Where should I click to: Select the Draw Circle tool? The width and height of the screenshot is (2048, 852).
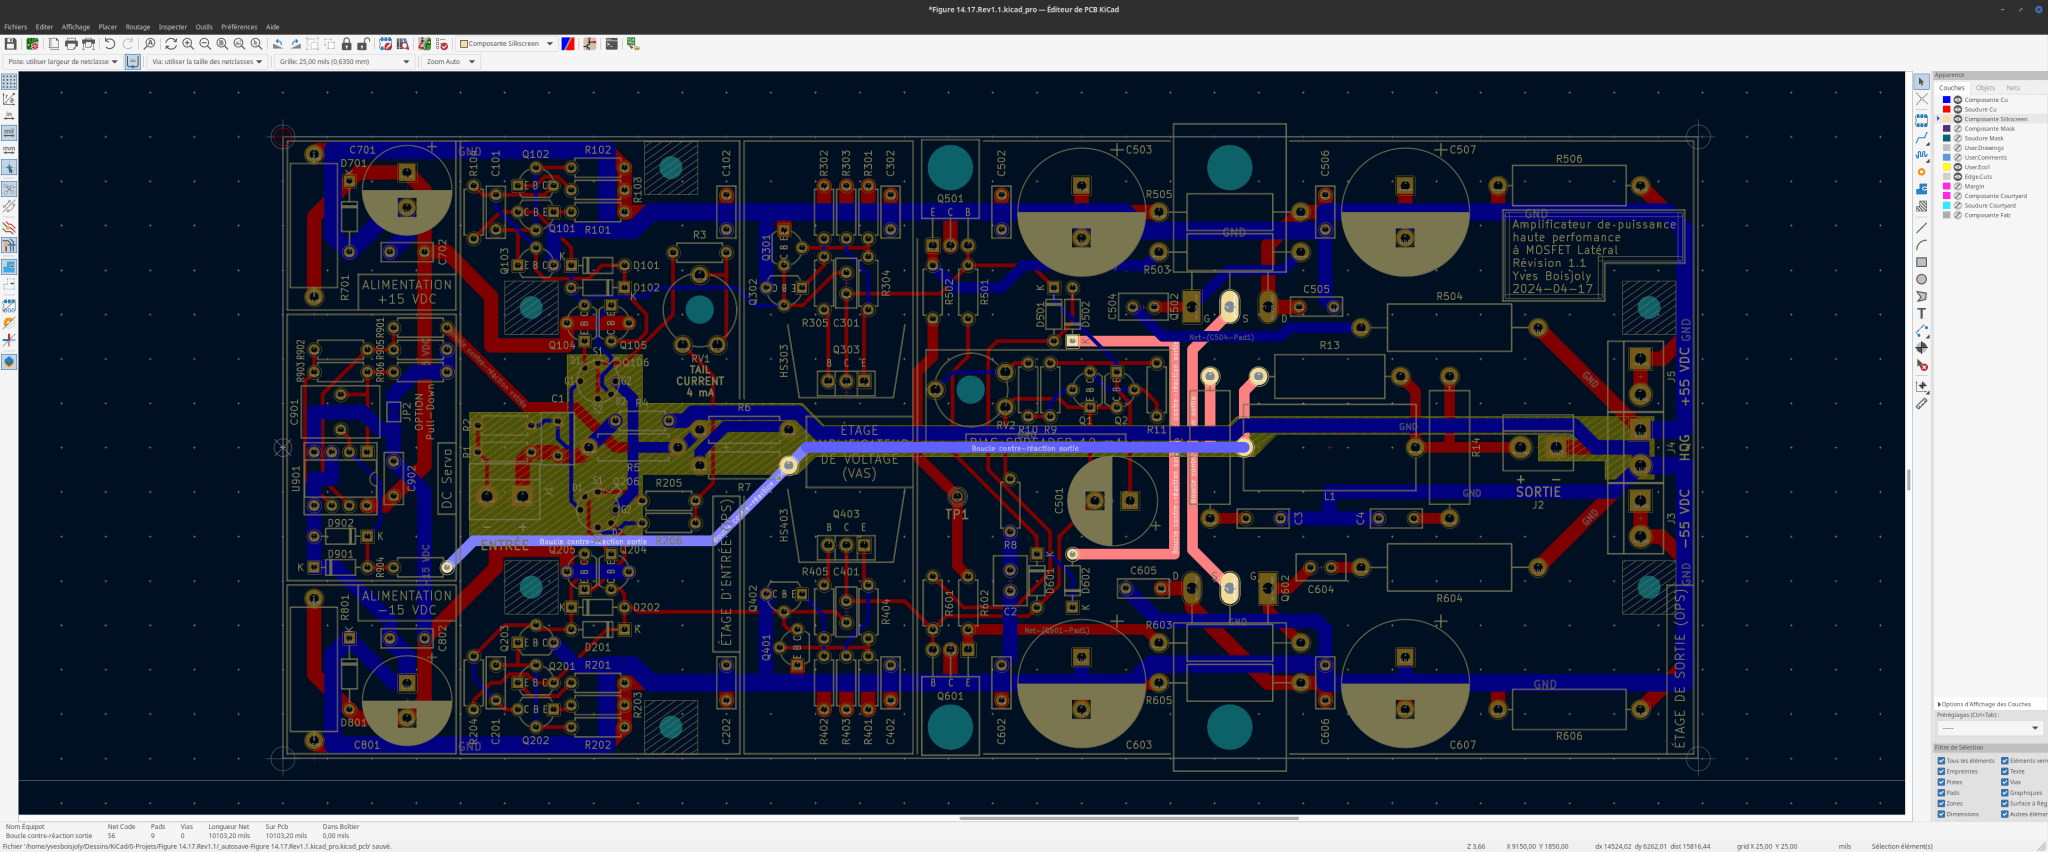(1921, 279)
